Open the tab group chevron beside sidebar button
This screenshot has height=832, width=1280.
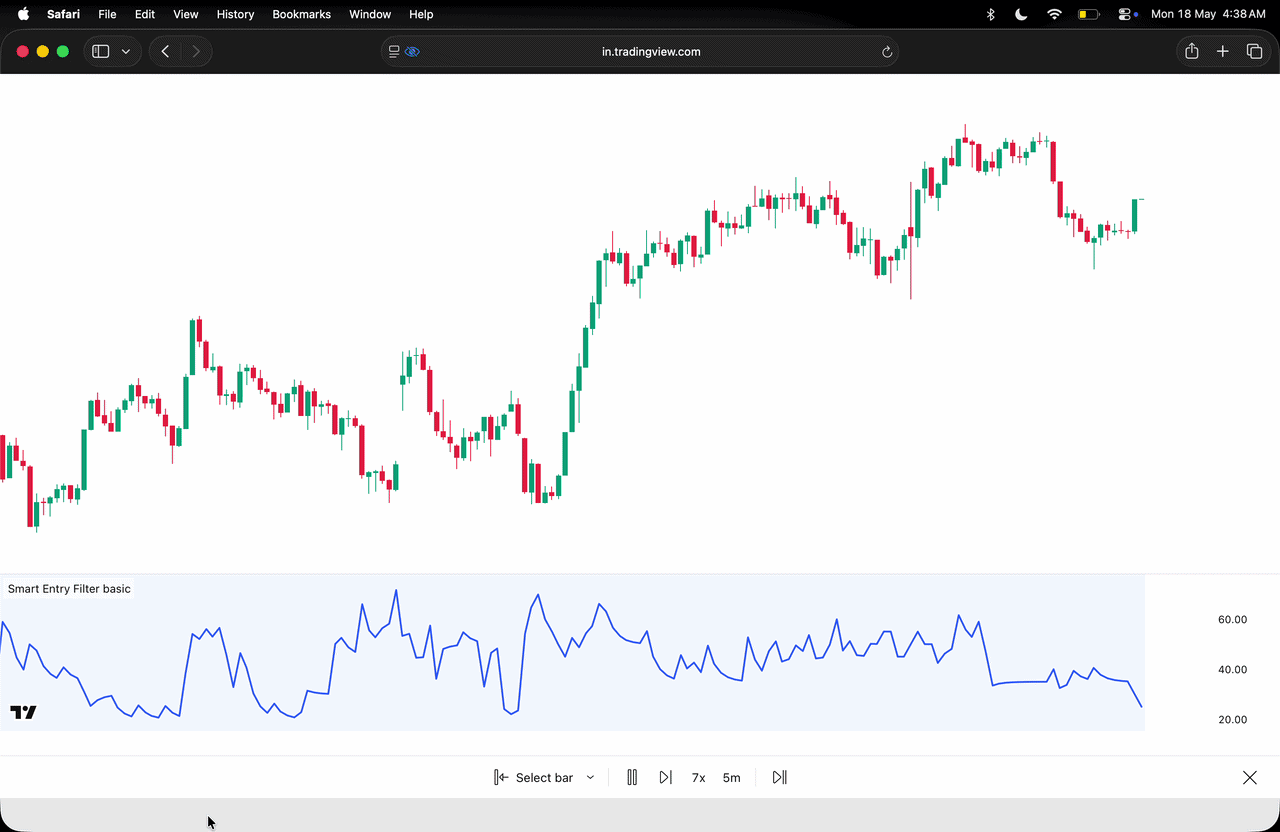coord(126,51)
